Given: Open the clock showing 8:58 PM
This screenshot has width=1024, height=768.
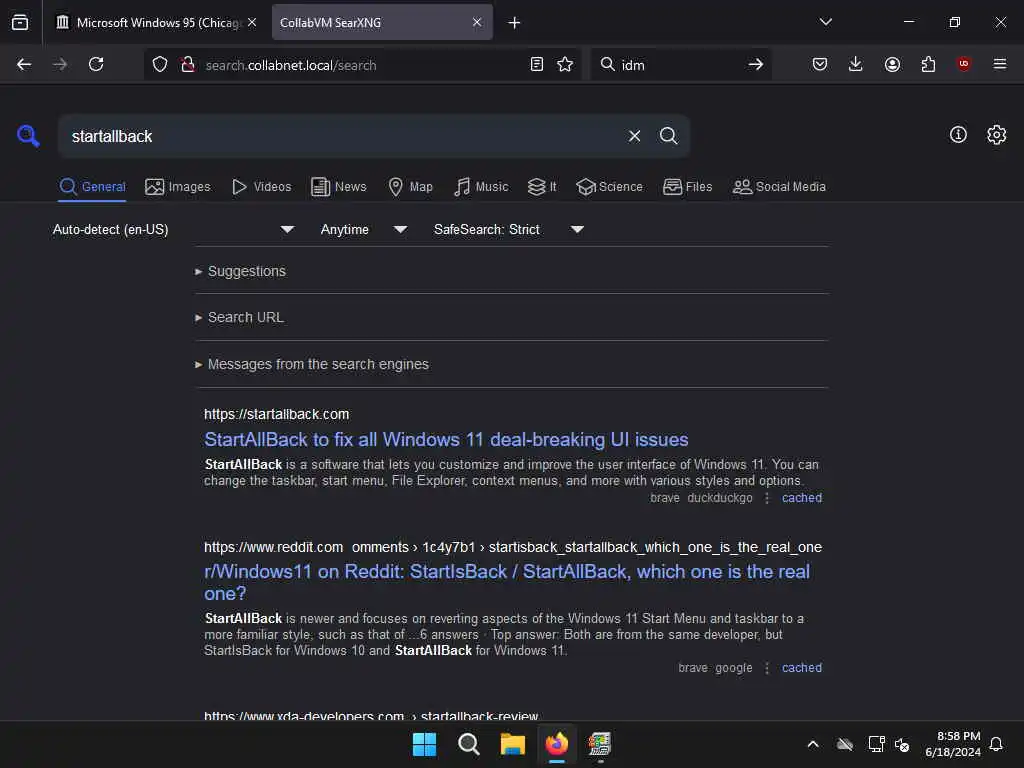Looking at the screenshot, I should pyautogui.click(x=953, y=744).
